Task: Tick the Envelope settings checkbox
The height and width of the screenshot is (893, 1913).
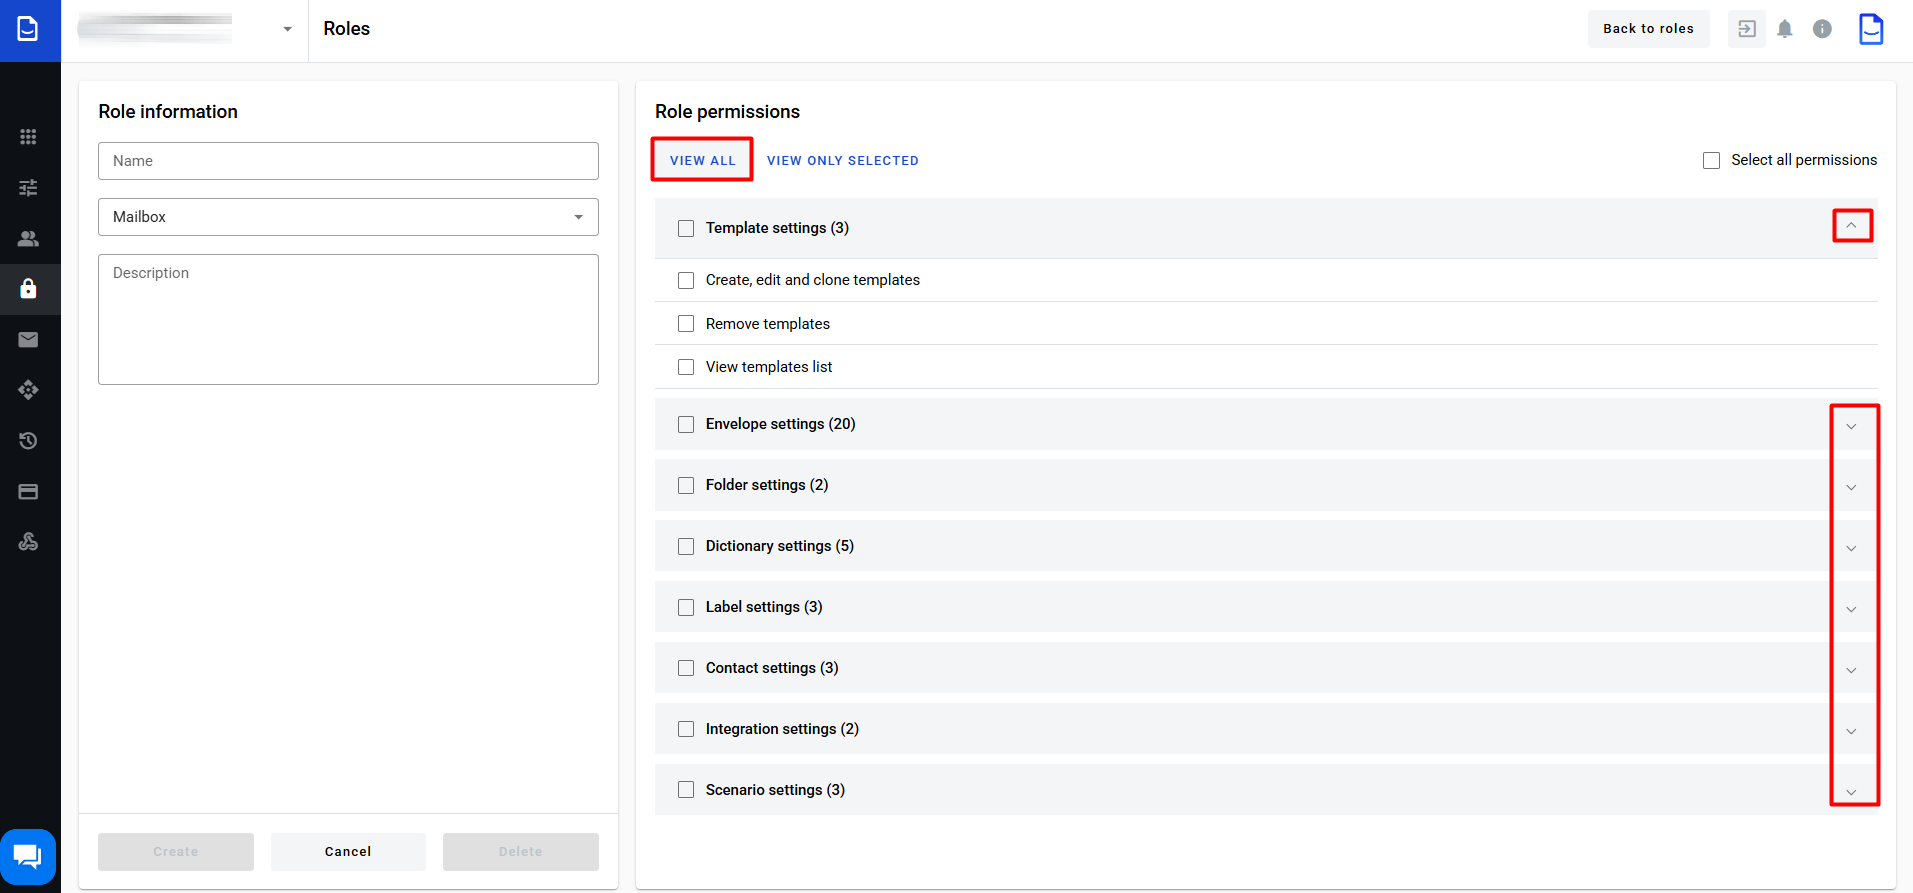Action: pos(686,424)
